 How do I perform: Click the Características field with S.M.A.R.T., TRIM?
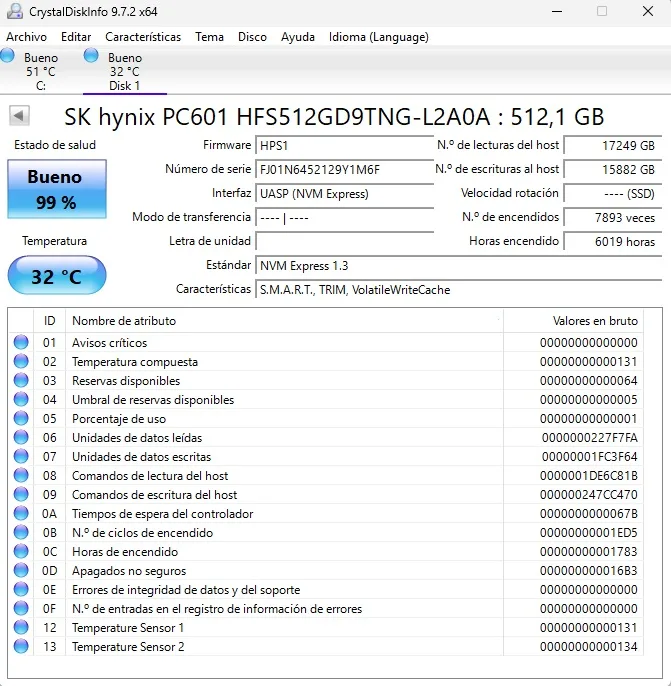(x=459, y=290)
